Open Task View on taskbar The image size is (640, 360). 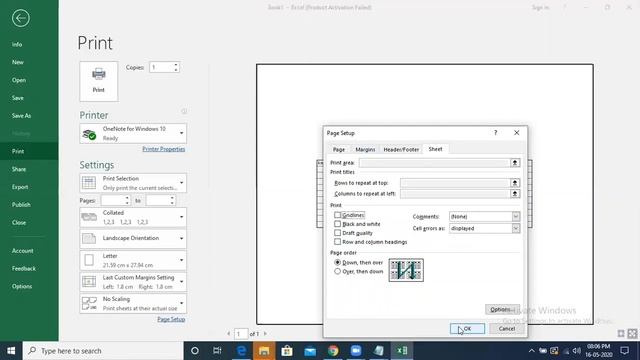(x=217, y=351)
